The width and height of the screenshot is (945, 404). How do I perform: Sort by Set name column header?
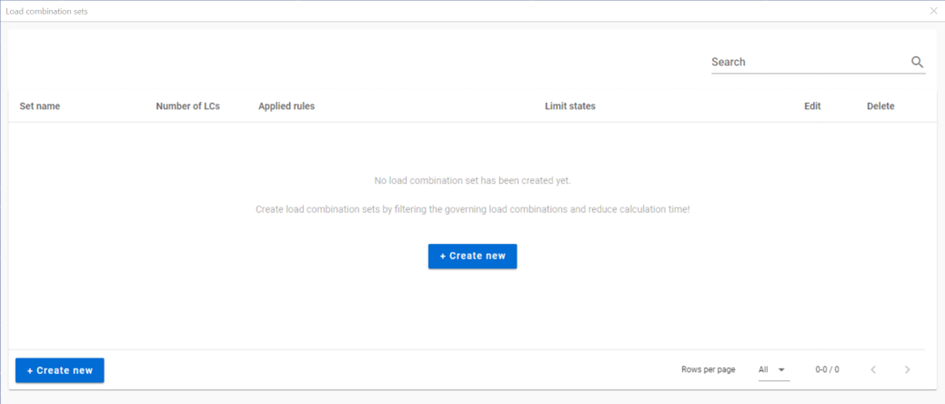40,106
